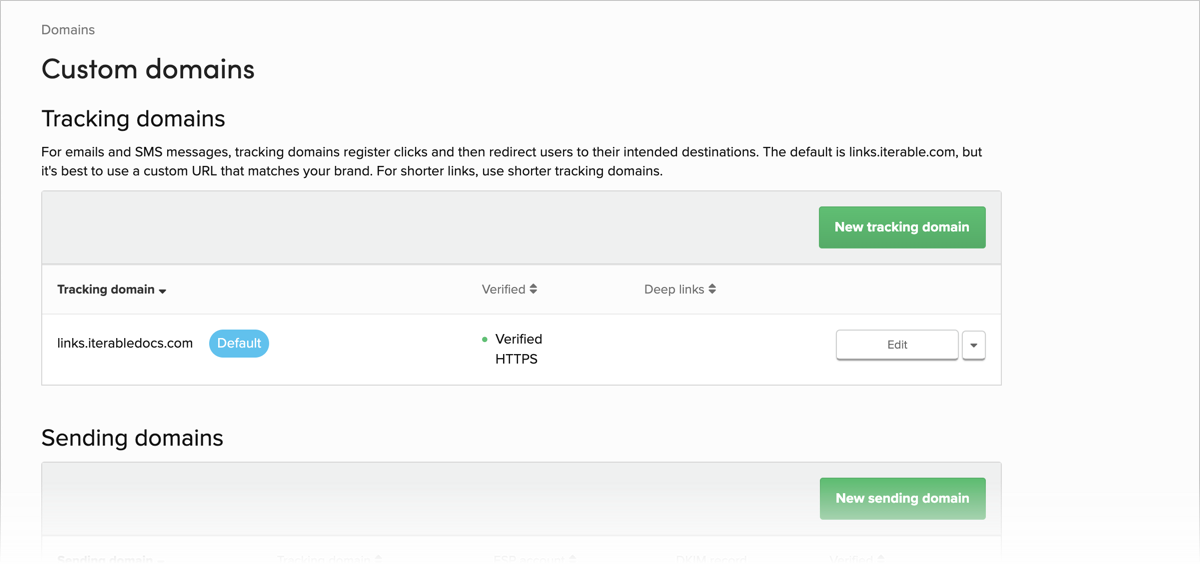Sort table by Deep links column
The image size is (1200, 564).
680,289
